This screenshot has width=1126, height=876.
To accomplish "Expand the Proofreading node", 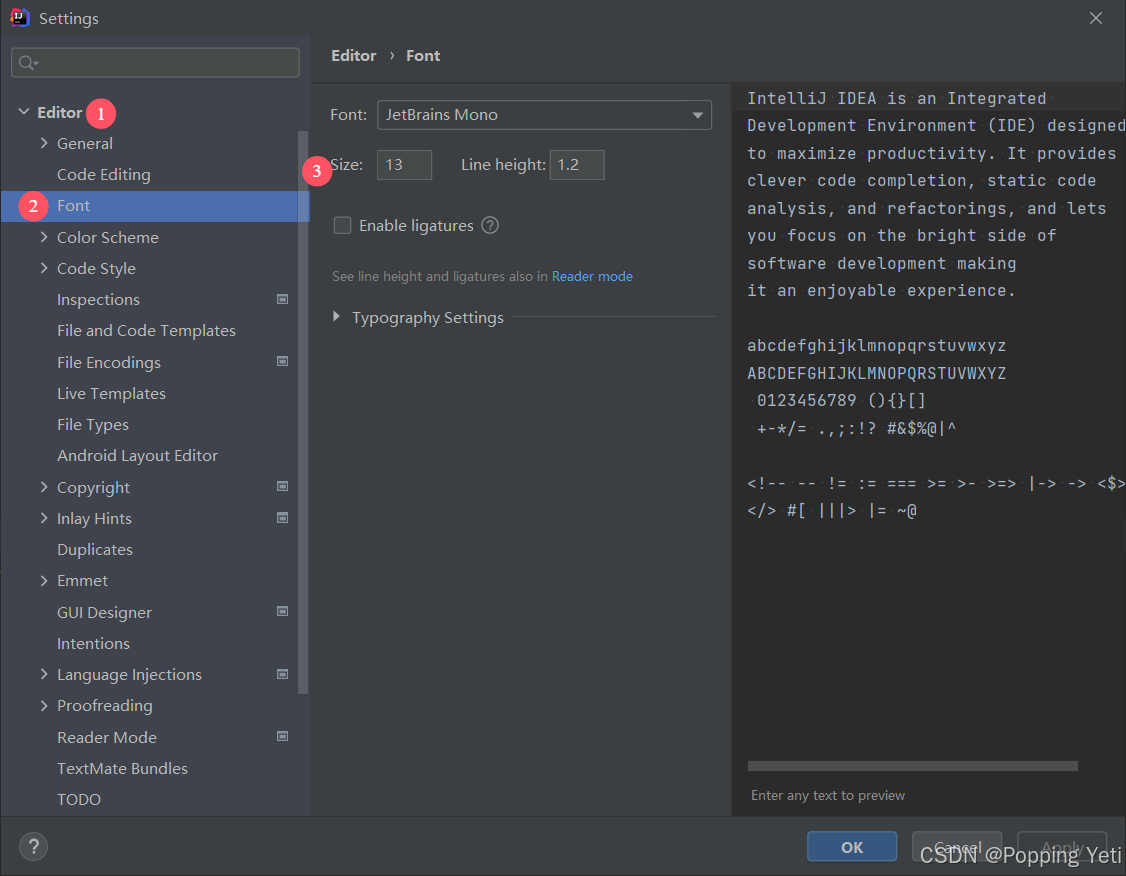I will coord(44,705).
